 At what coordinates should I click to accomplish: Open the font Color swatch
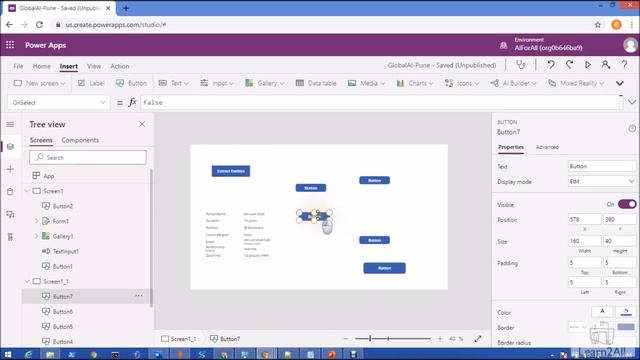602,312
